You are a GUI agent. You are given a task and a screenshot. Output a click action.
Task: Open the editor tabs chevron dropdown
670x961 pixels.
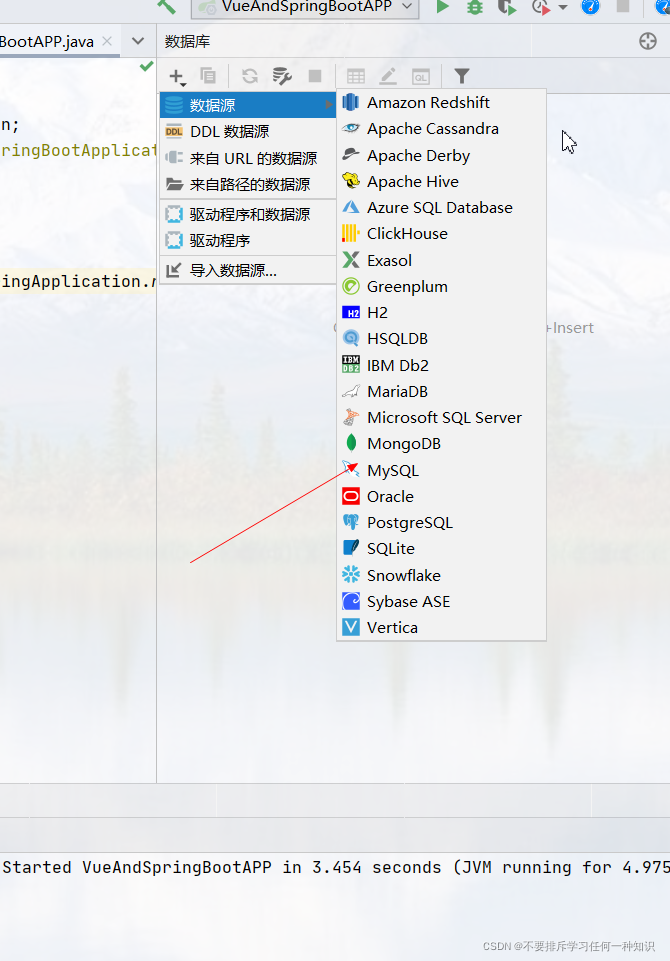138,42
